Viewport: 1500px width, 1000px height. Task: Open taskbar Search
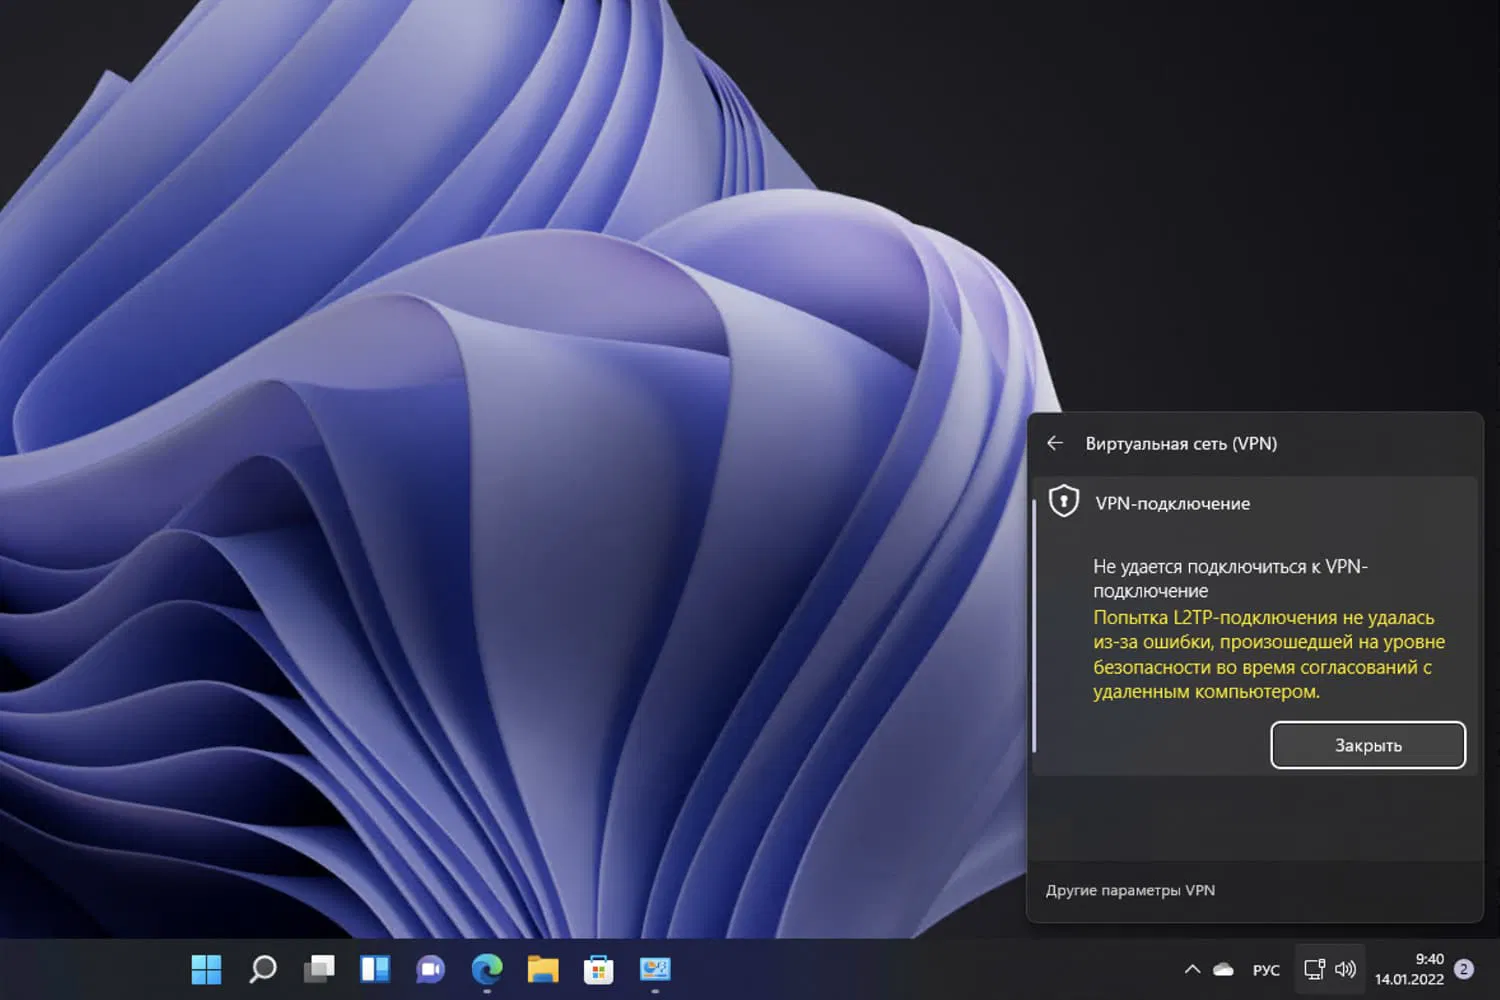(263, 969)
